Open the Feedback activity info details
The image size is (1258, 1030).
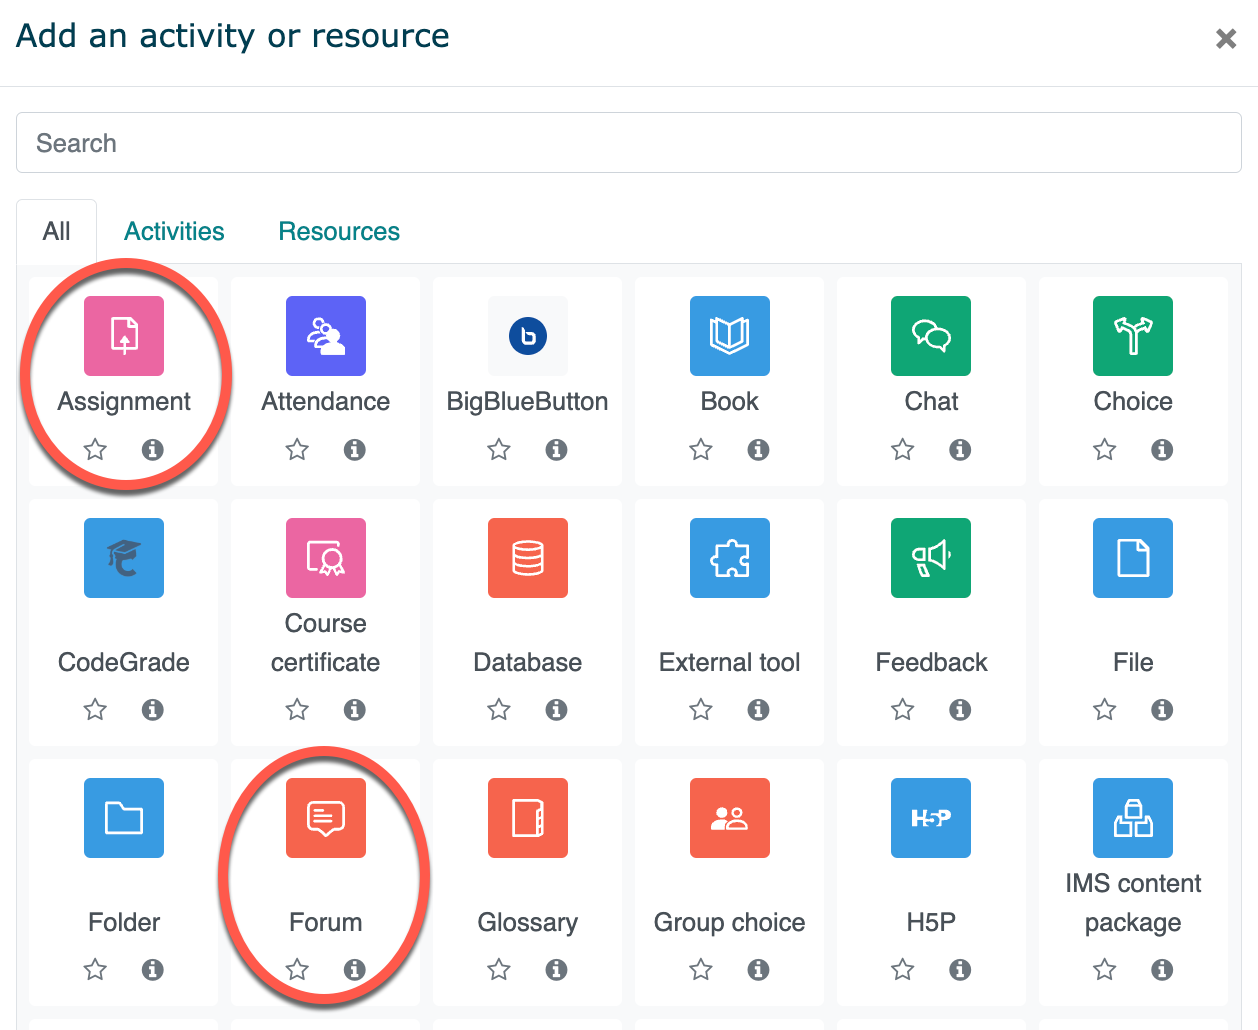point(960,710)
